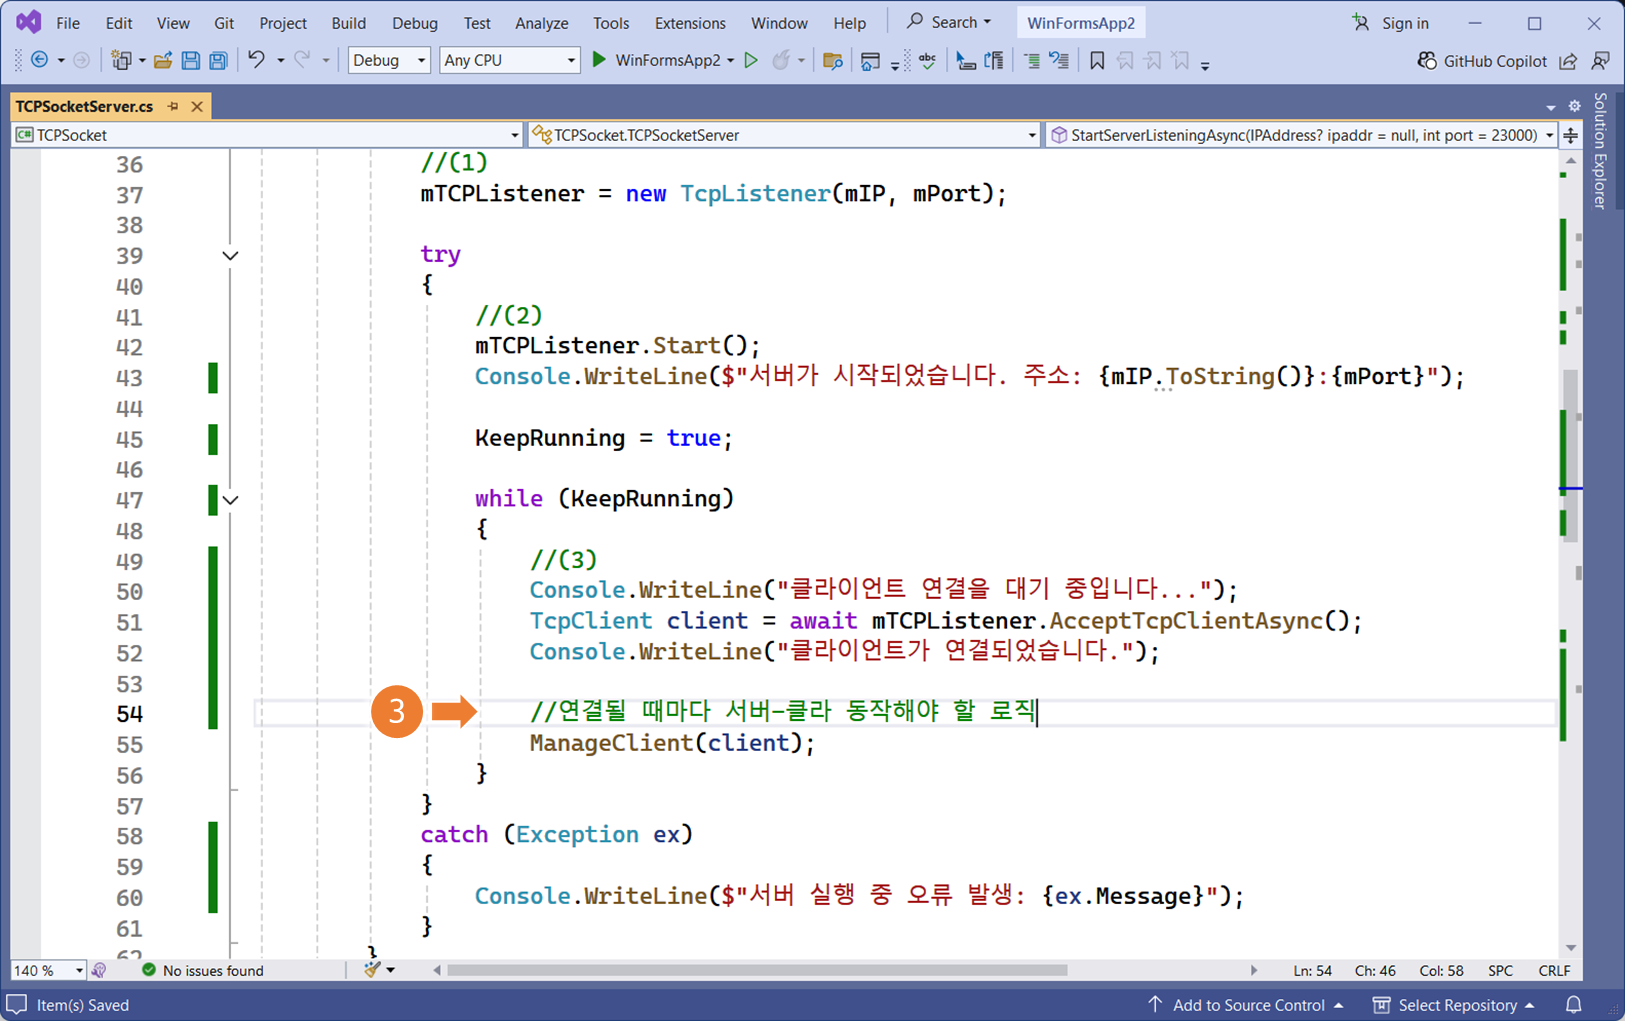Screen dimensions: 1625x1021
Task: Click the editor window settings gear icon
Action: 1574,106
